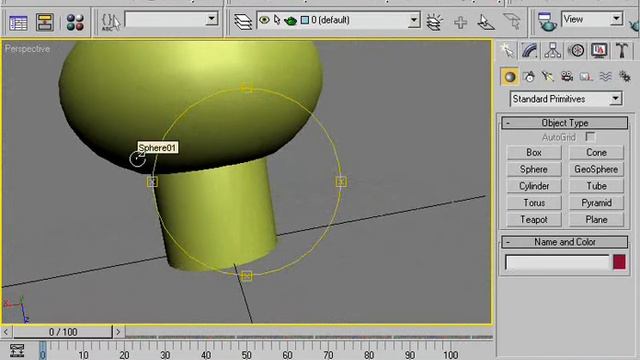Image resolution: width=640 pixels, height=360 pixels.
Task: Open Named Selection Sets dropdown
Action: tap(211, 19)
